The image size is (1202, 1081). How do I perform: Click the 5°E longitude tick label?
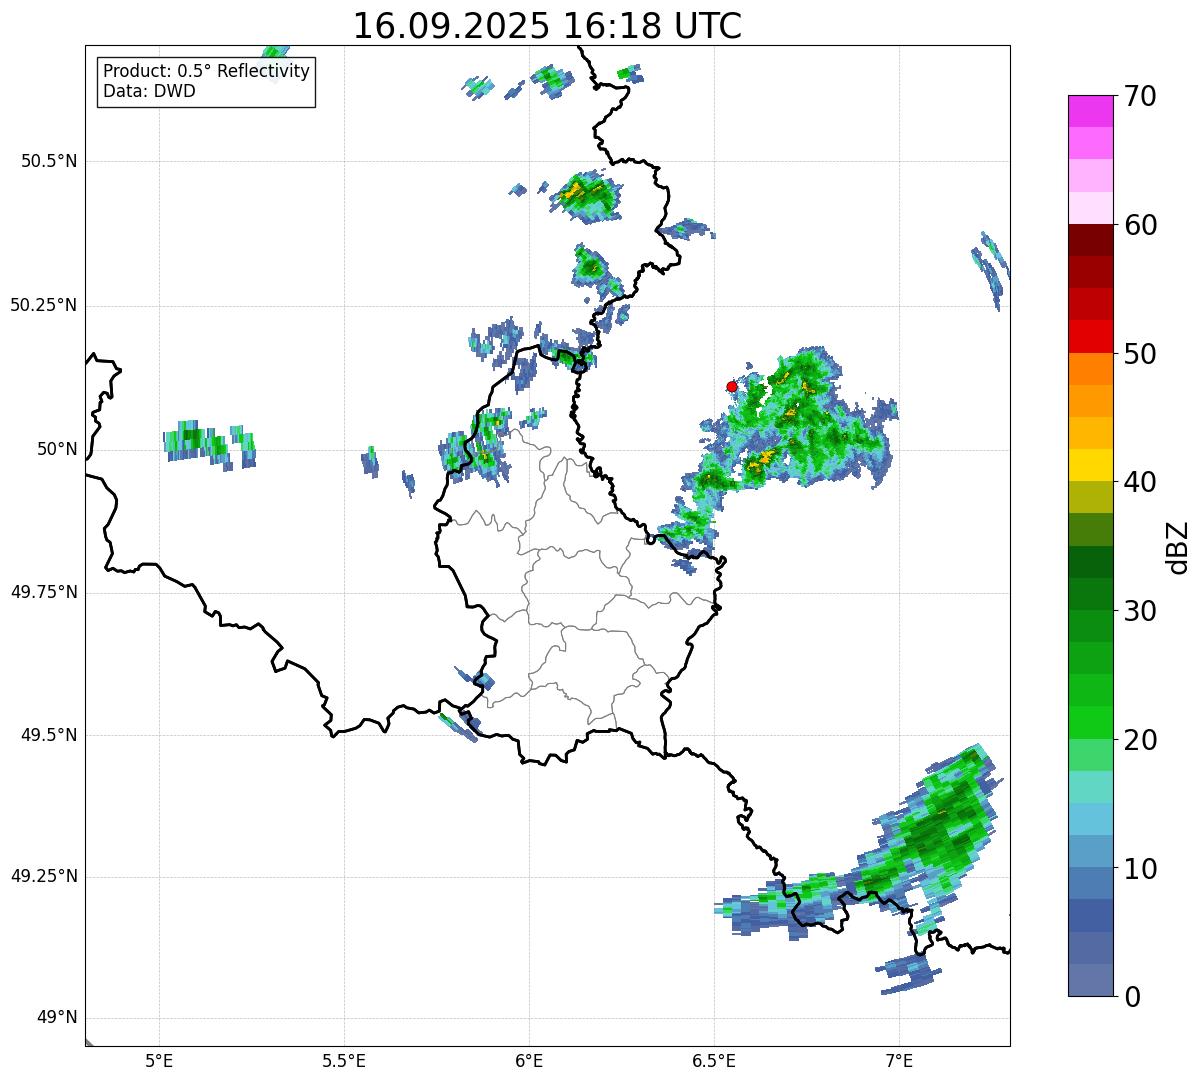(x=159, y=1059)
